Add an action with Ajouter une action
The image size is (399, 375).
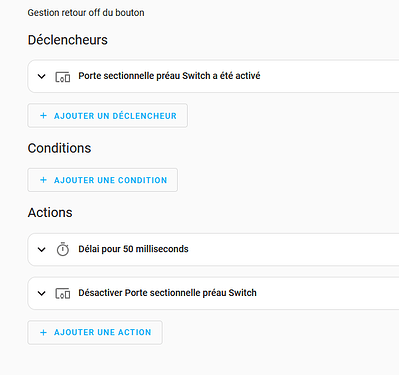[x=95, y=332]
